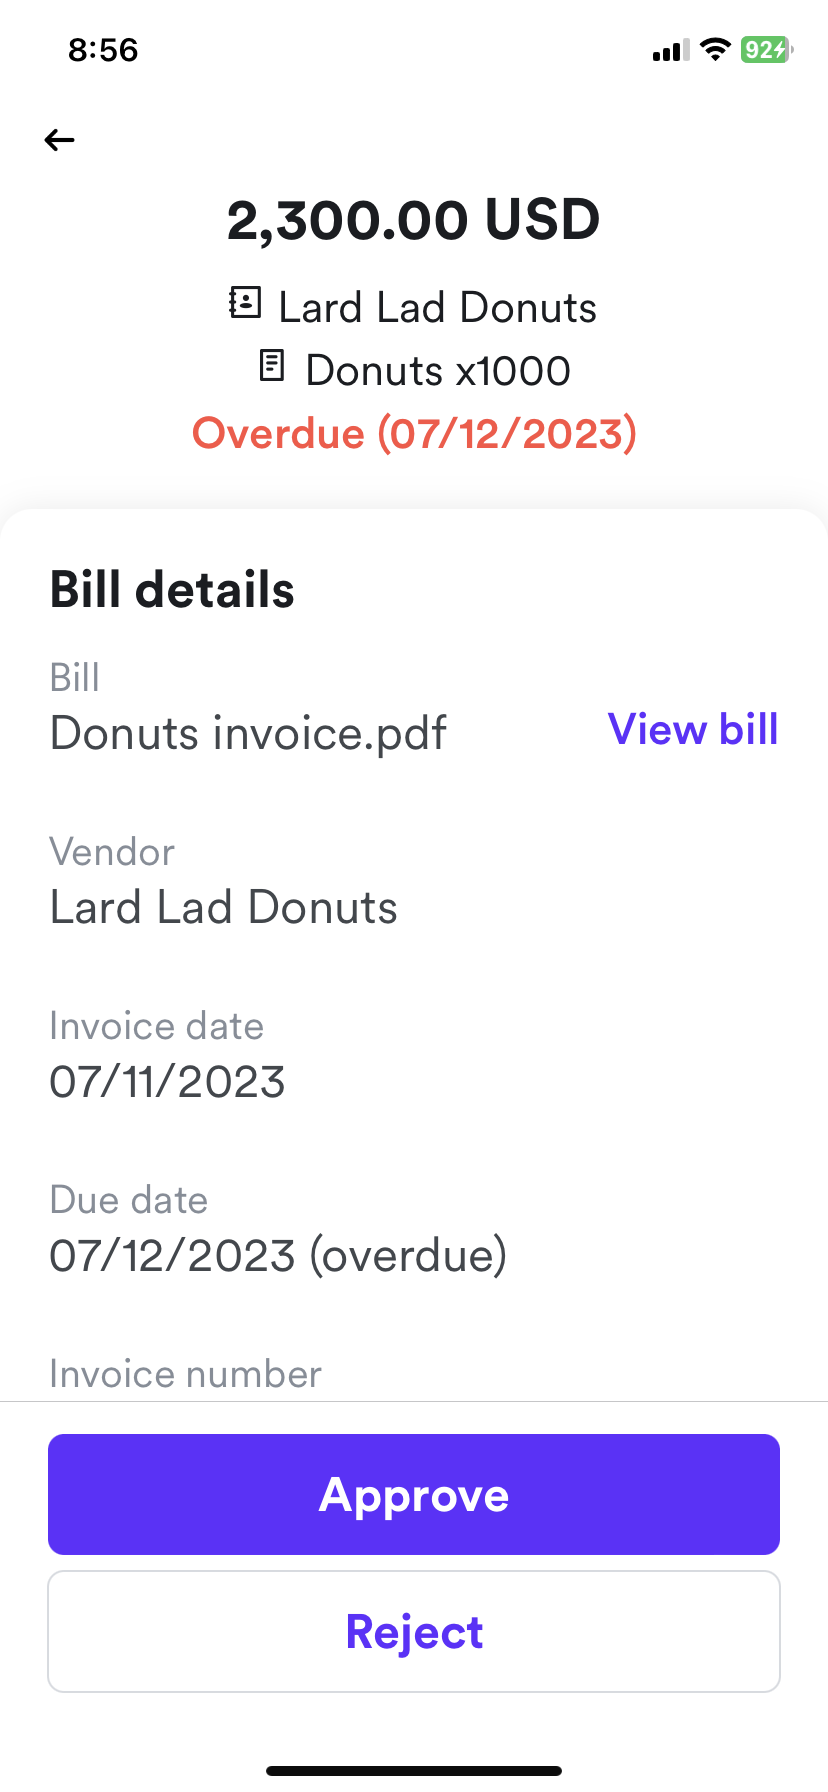Tap the 8:56 clock in status bar
The image size is (828, 1792).
click(x=103, y=50)
